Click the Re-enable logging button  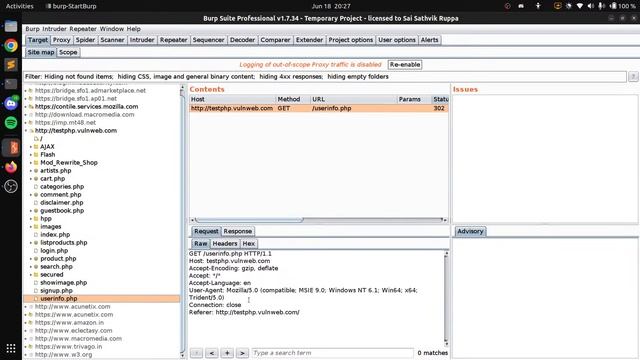pyautogui.click(x=404, y=64)
